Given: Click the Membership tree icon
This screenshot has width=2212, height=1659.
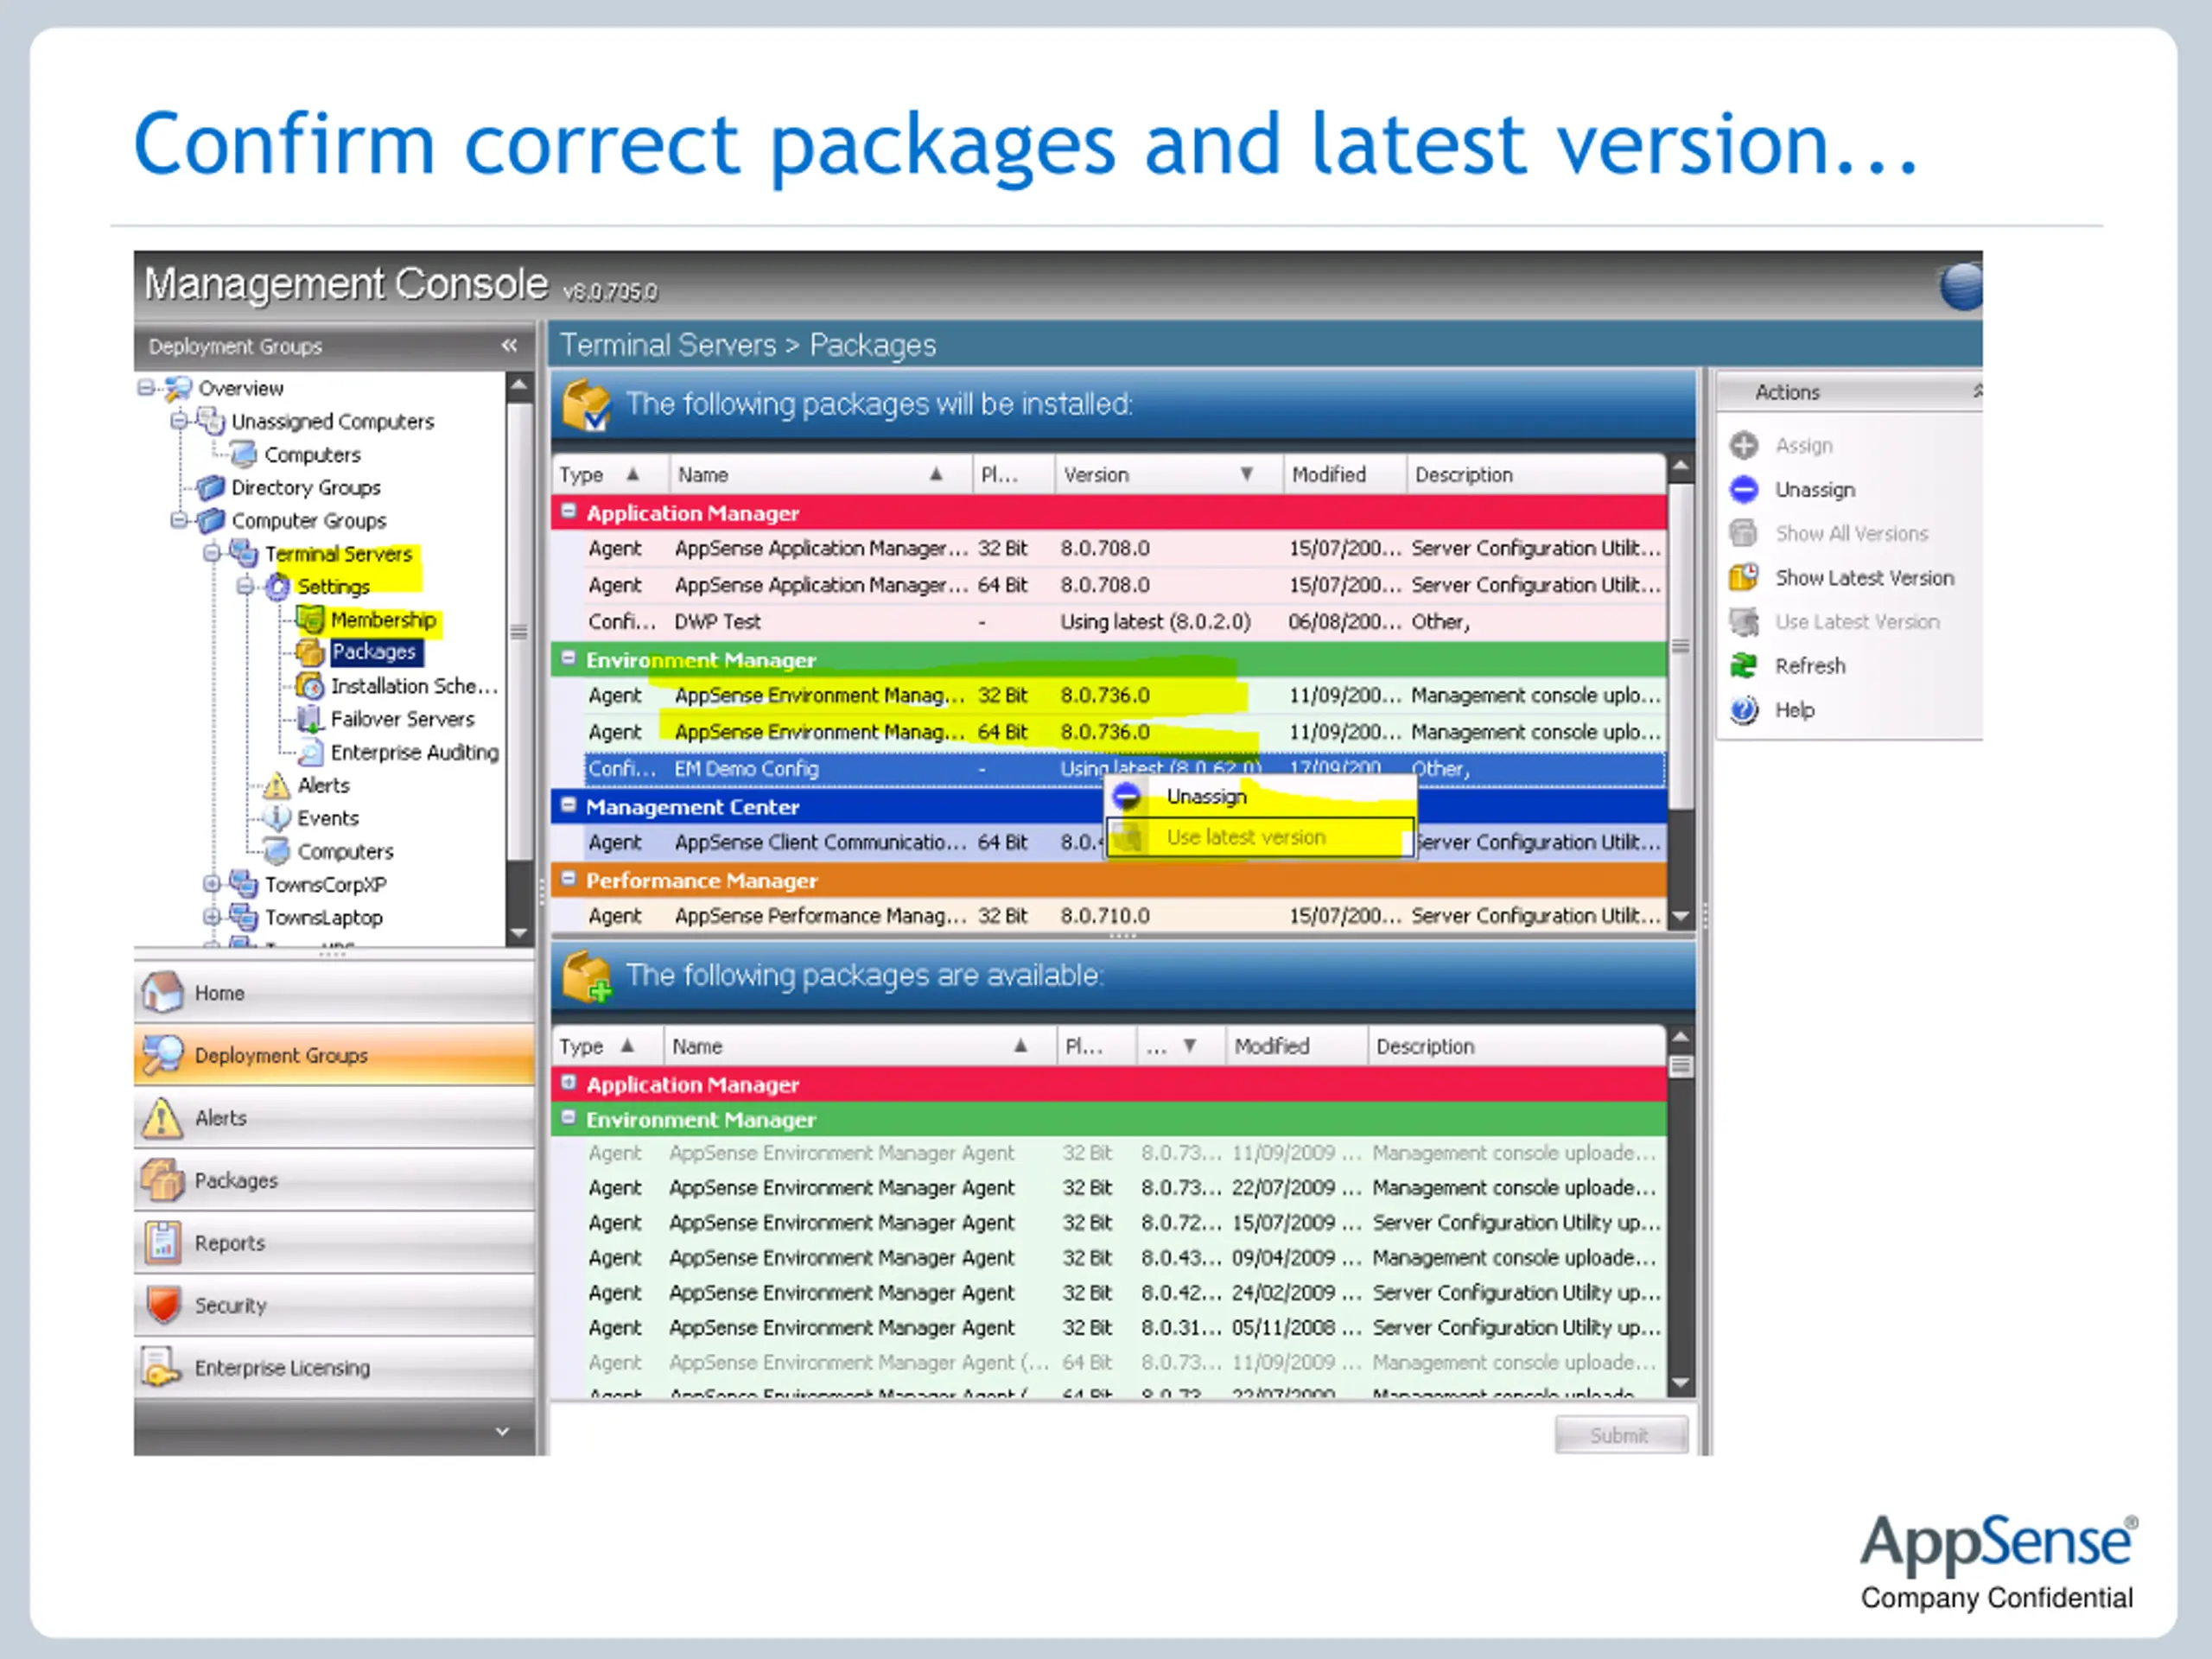Looking at the screenshot, I should (311, 619).
